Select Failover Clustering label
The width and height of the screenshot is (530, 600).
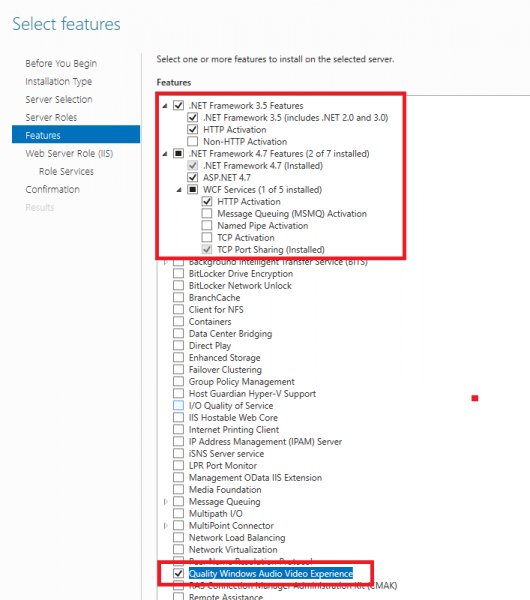click(x=225, y=369)
